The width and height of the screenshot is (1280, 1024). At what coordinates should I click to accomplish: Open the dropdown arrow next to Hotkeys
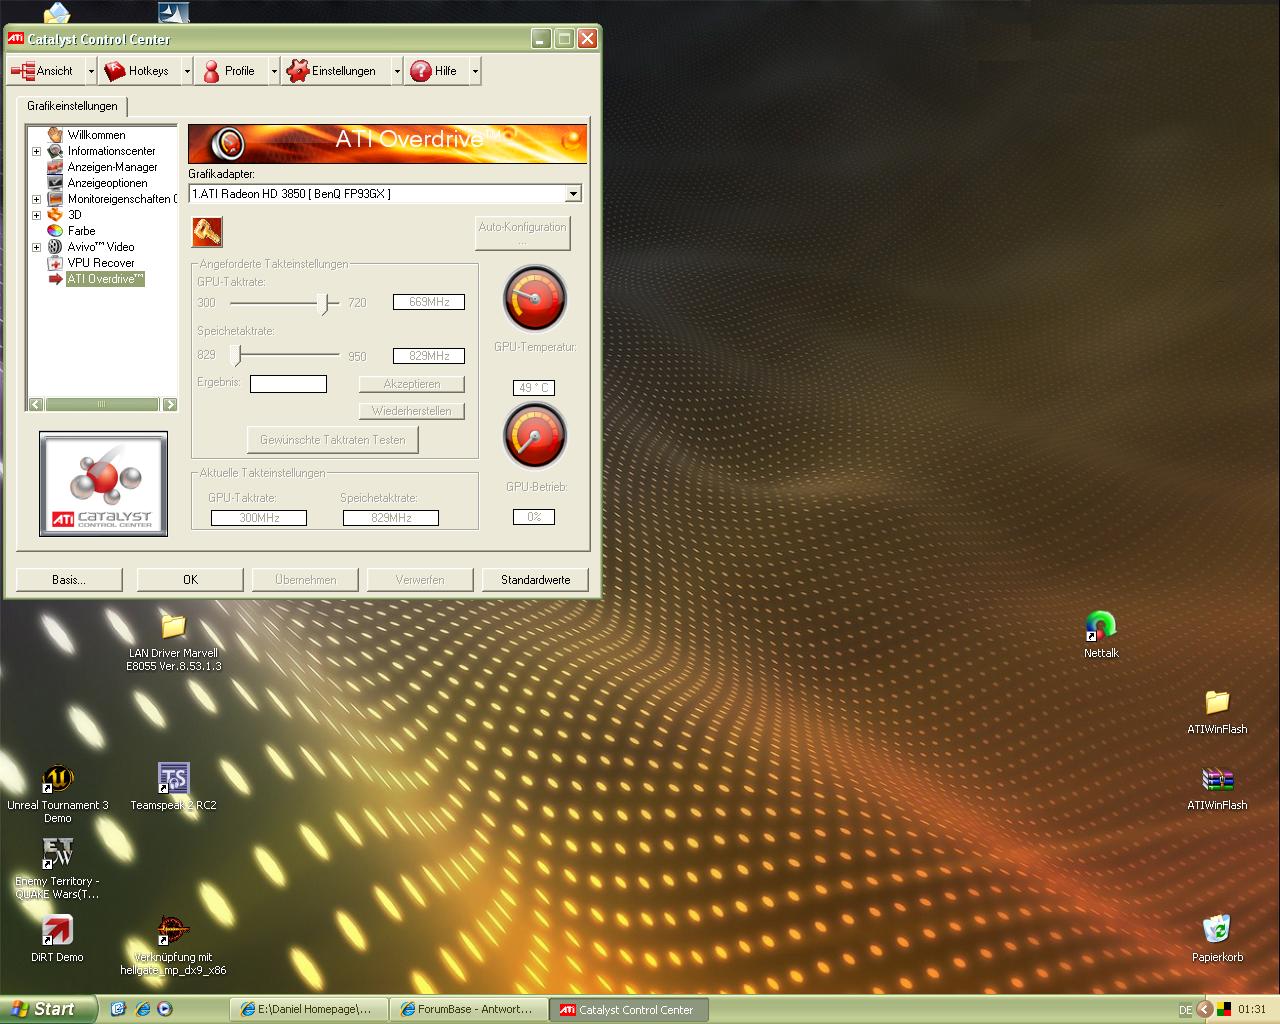(187, 71)
